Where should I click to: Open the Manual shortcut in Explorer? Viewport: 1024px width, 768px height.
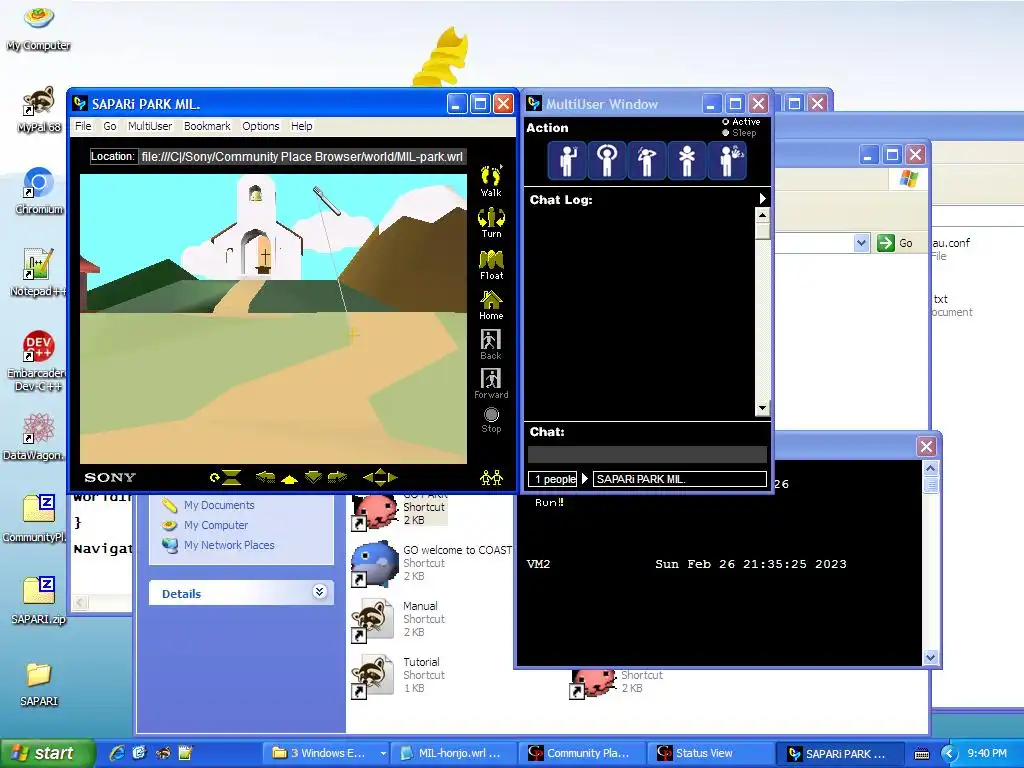pos(398,618)
